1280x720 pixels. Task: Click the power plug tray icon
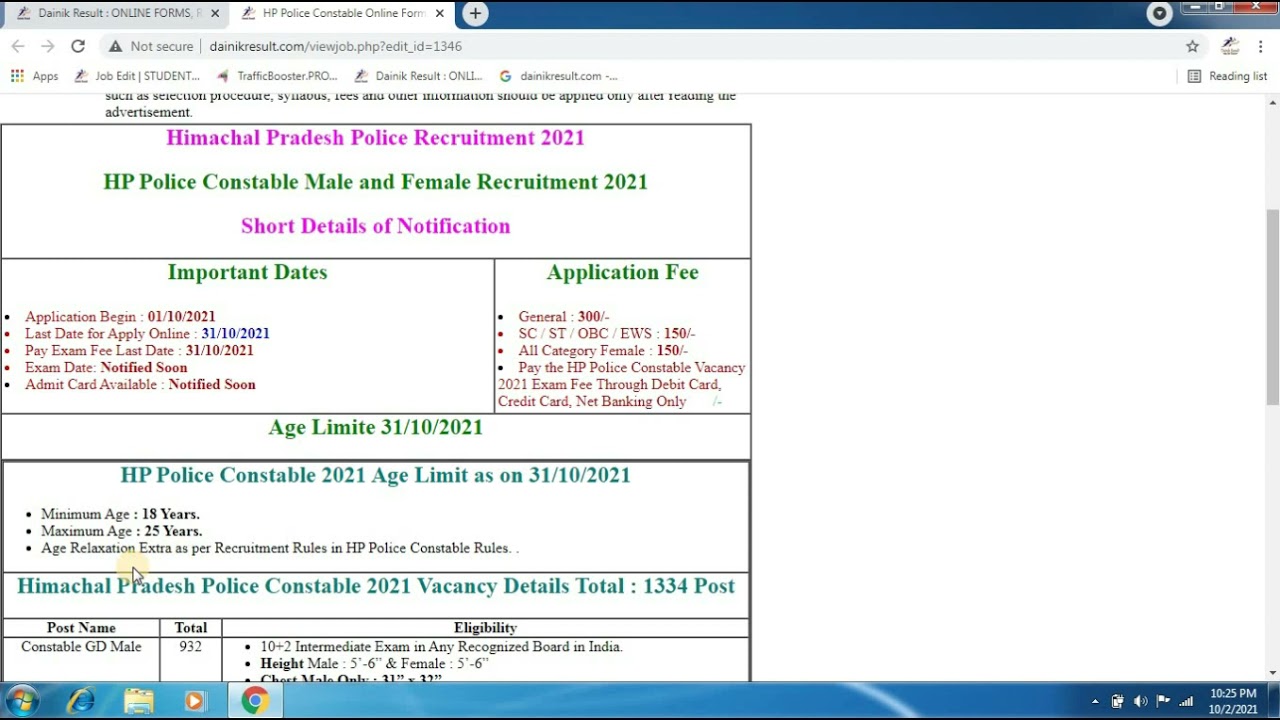click(x=1117, y=701)
